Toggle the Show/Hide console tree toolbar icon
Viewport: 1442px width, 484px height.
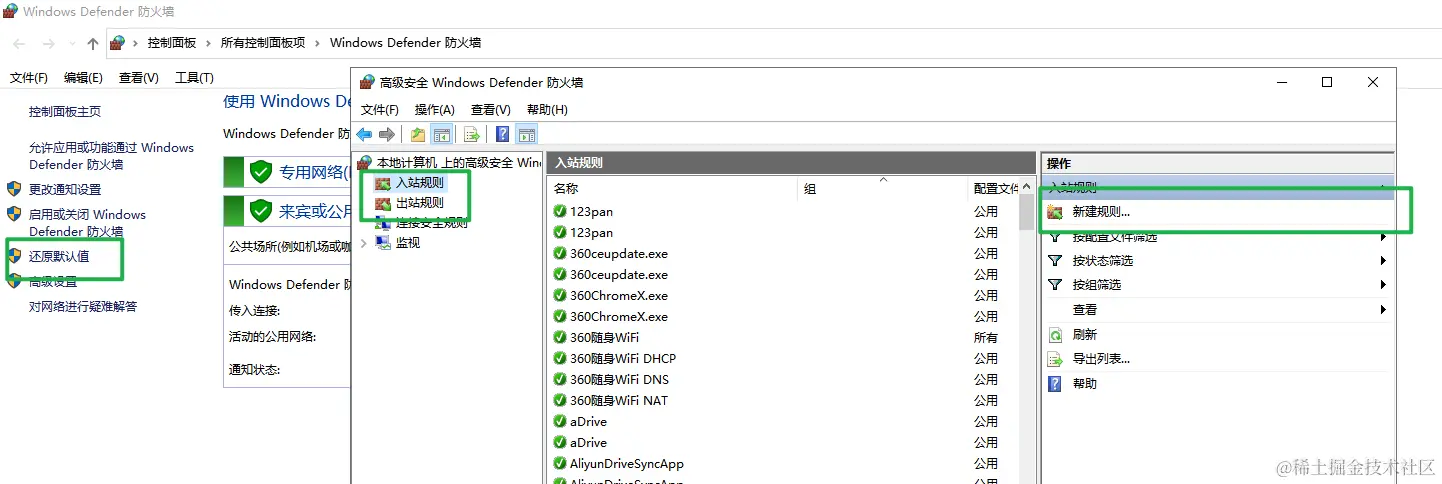click(441, 134)
